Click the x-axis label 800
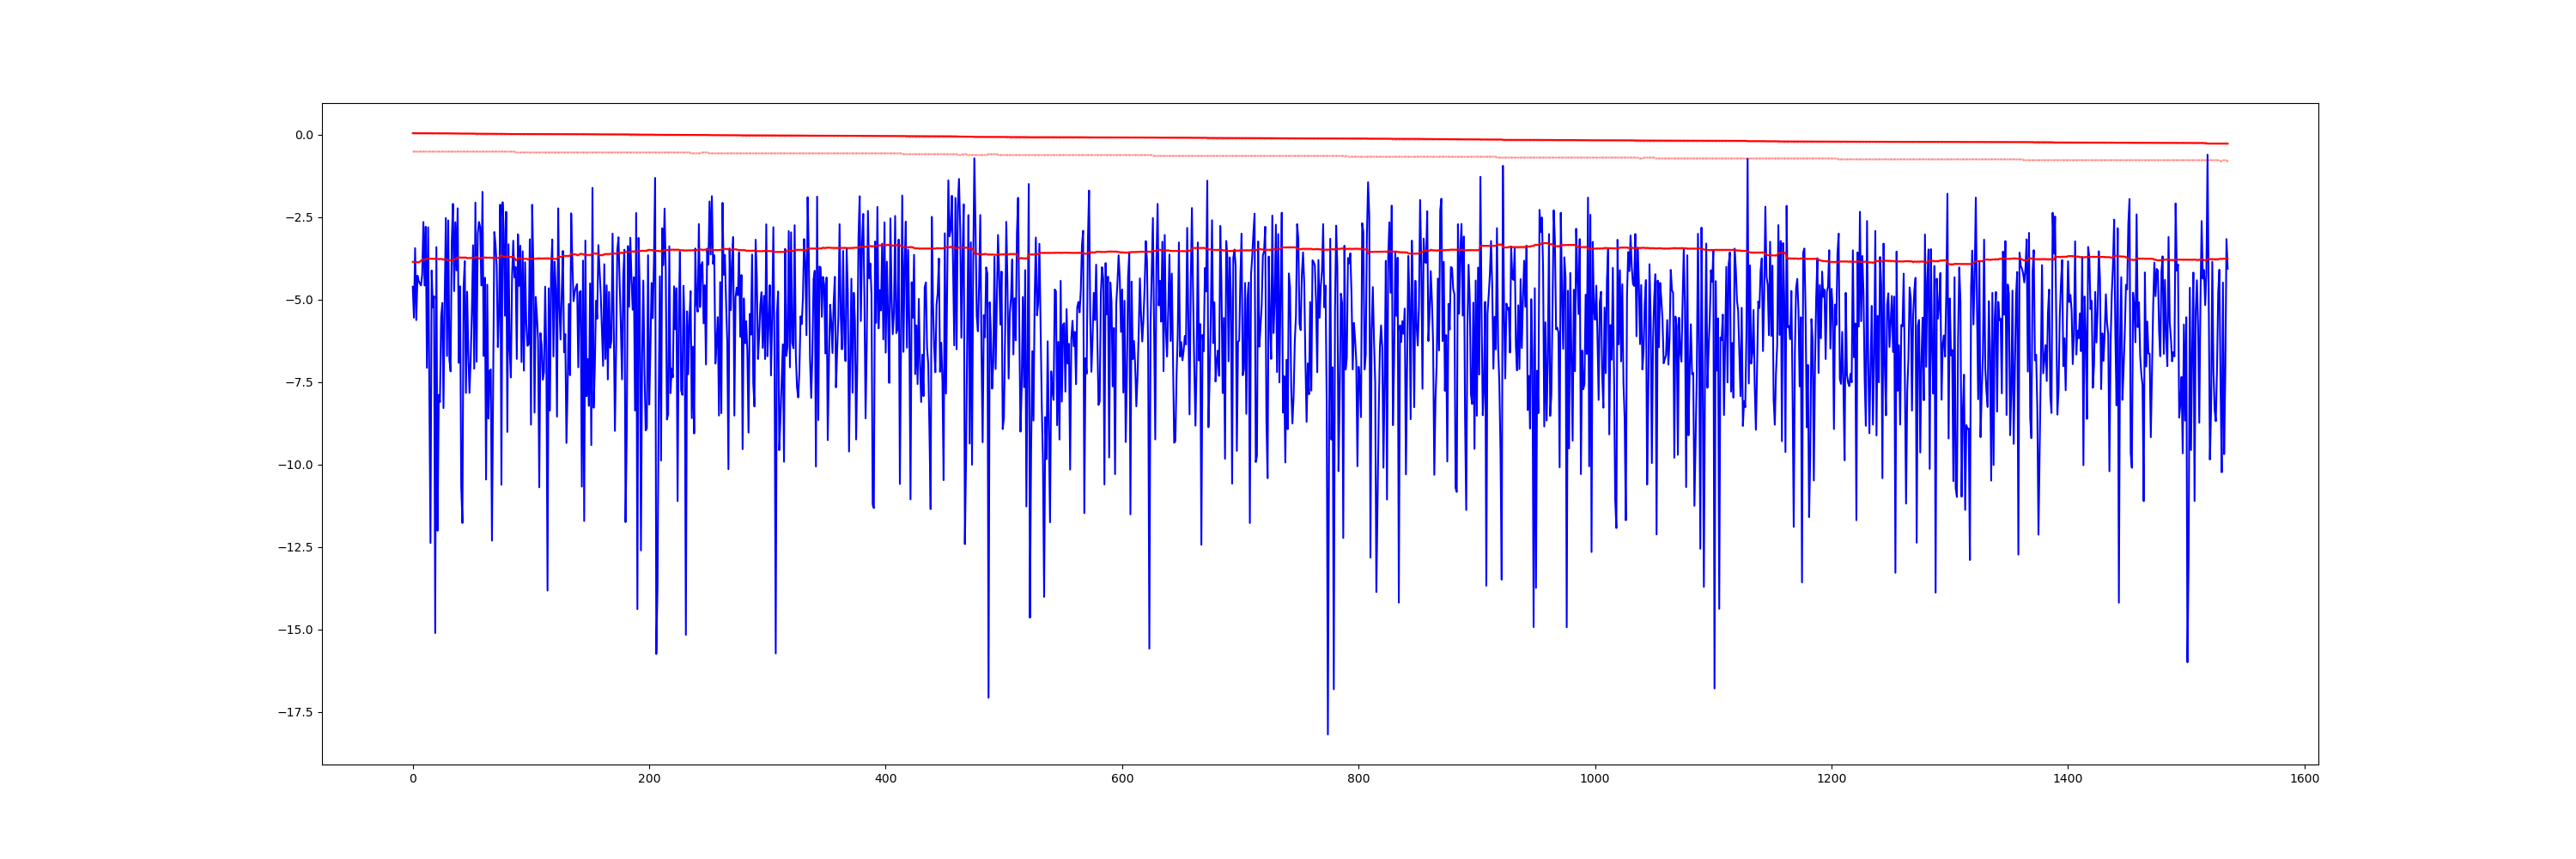The width and height of the screenshot is (2576, 859). (x=1359, y=779)
